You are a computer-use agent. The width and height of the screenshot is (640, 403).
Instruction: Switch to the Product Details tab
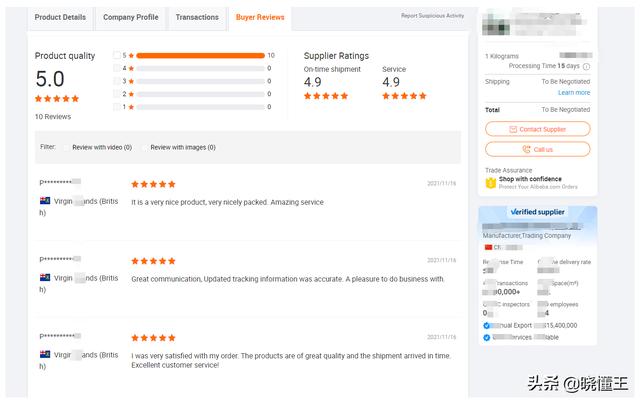[x=60, y=17]
